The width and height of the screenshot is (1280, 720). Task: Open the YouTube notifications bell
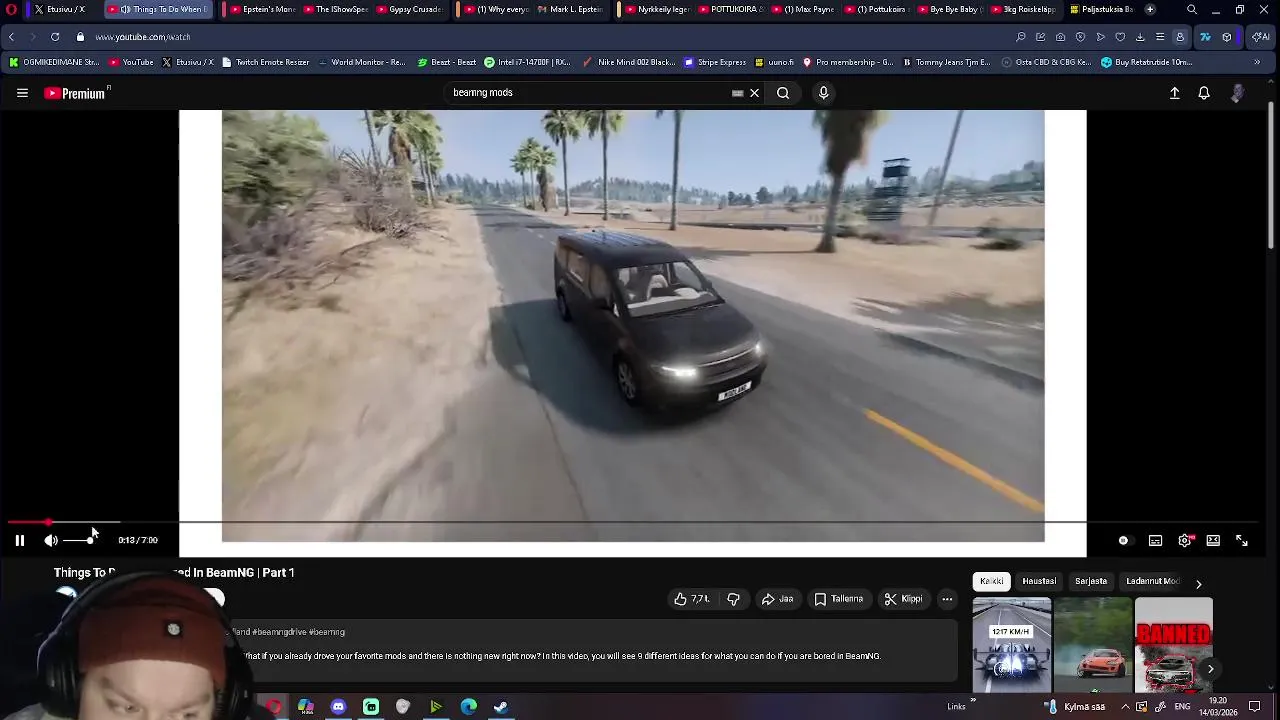click(x=1204, y=93)
